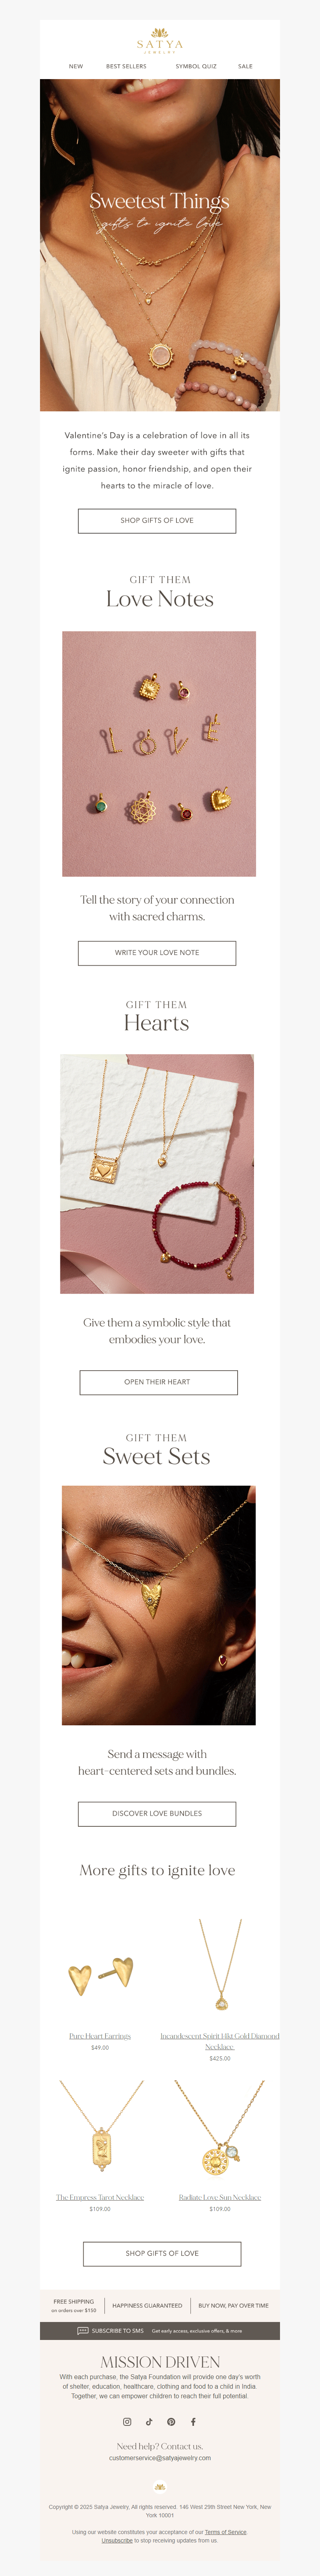
Task: Open the Instagram icon in footer
Action: pos(127,2422)
